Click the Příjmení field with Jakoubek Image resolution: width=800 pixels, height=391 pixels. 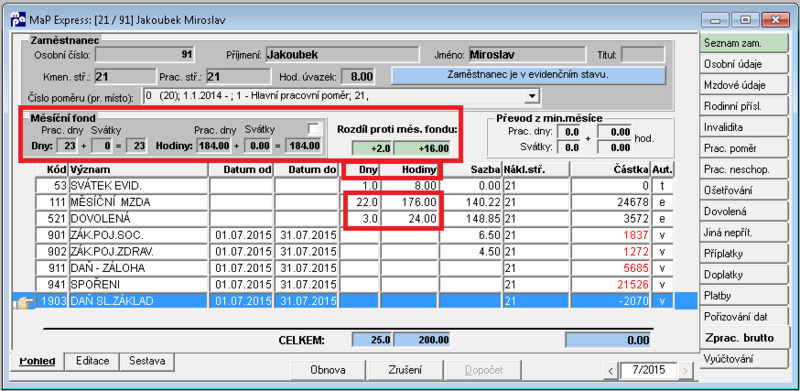point(342,54)
